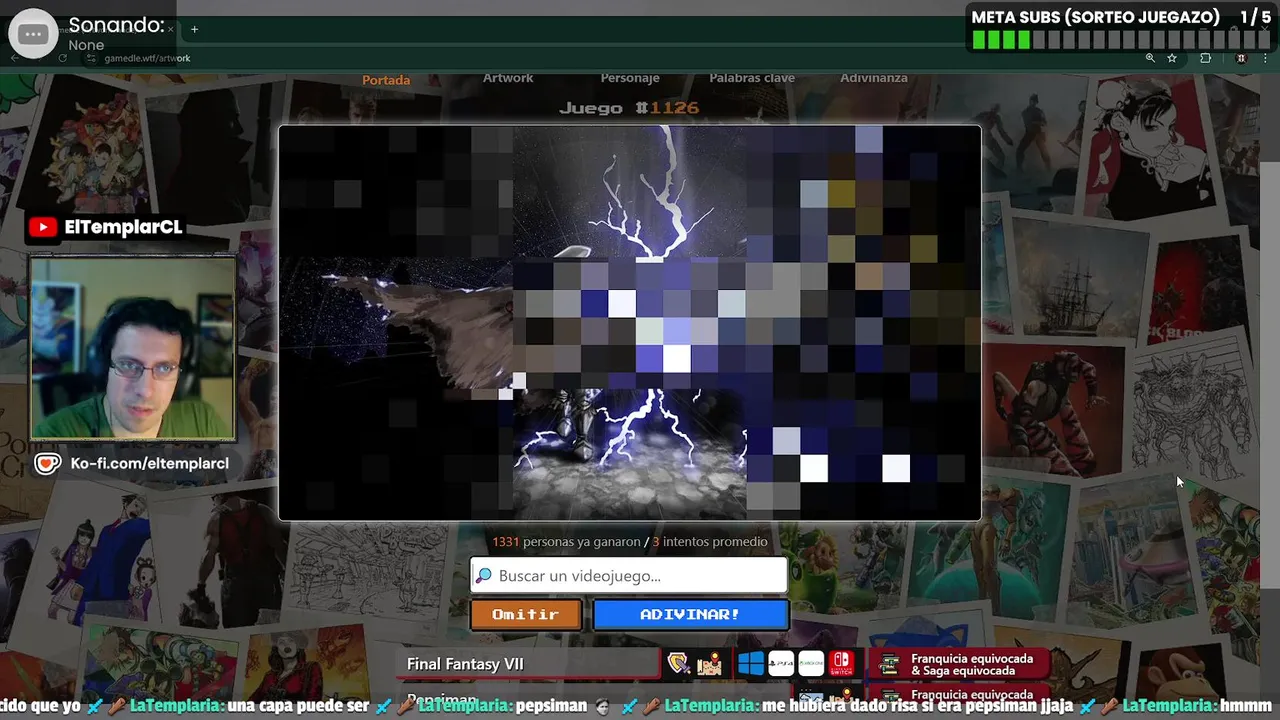Bookmark this page with the star icon
1280x720 pixels.
click(x=1172, y=58)
